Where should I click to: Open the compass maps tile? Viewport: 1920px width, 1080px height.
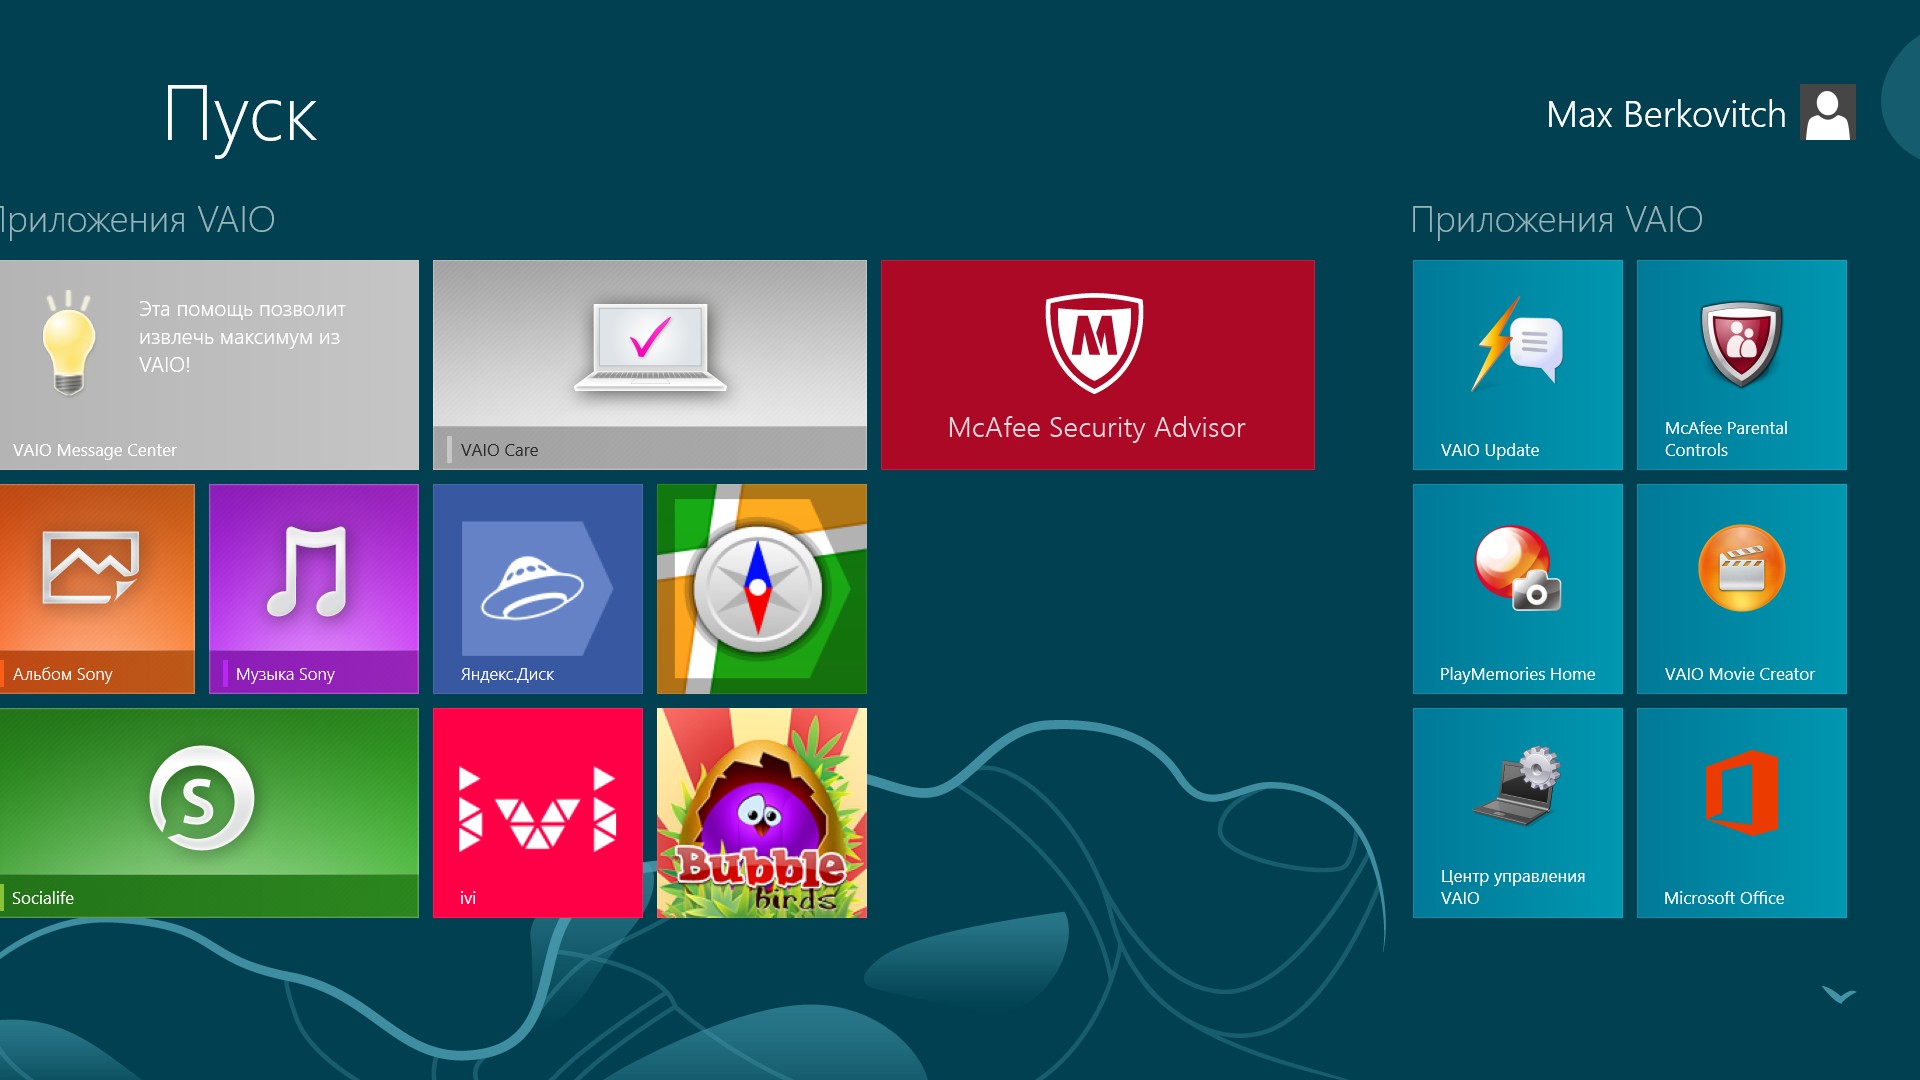[761, 589]
